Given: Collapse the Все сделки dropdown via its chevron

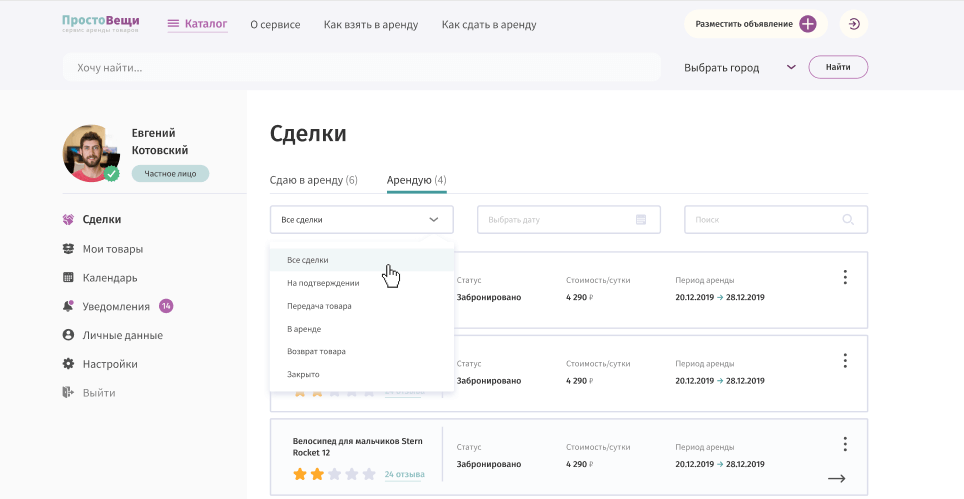Looking at the screenshot, I should 434,219.
